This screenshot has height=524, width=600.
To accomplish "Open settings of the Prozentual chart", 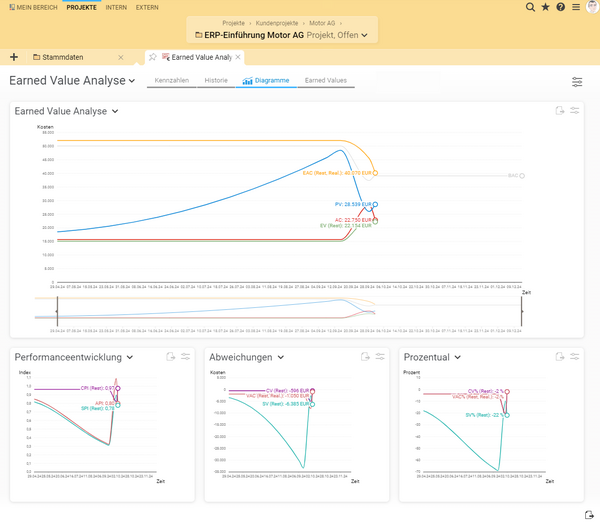I will [576, 356].
